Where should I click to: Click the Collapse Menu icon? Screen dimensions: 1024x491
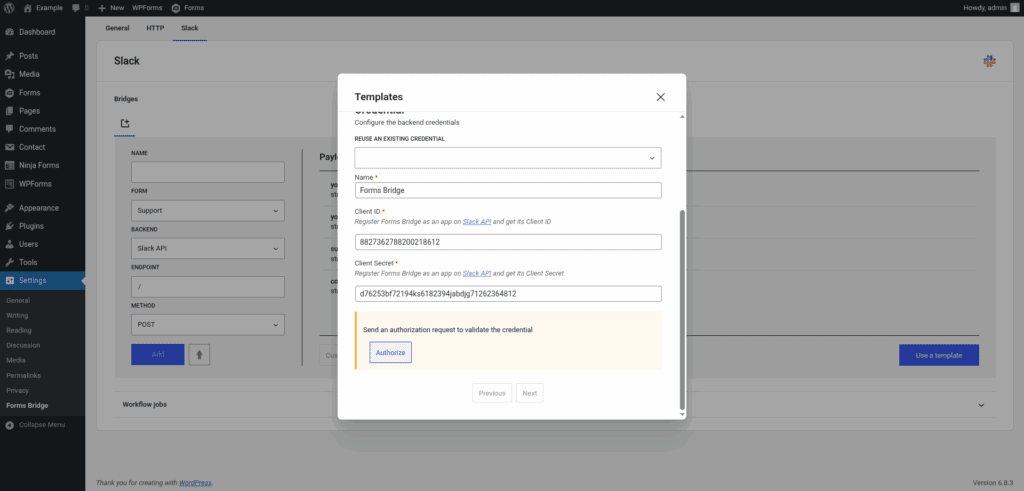point(9,424)
